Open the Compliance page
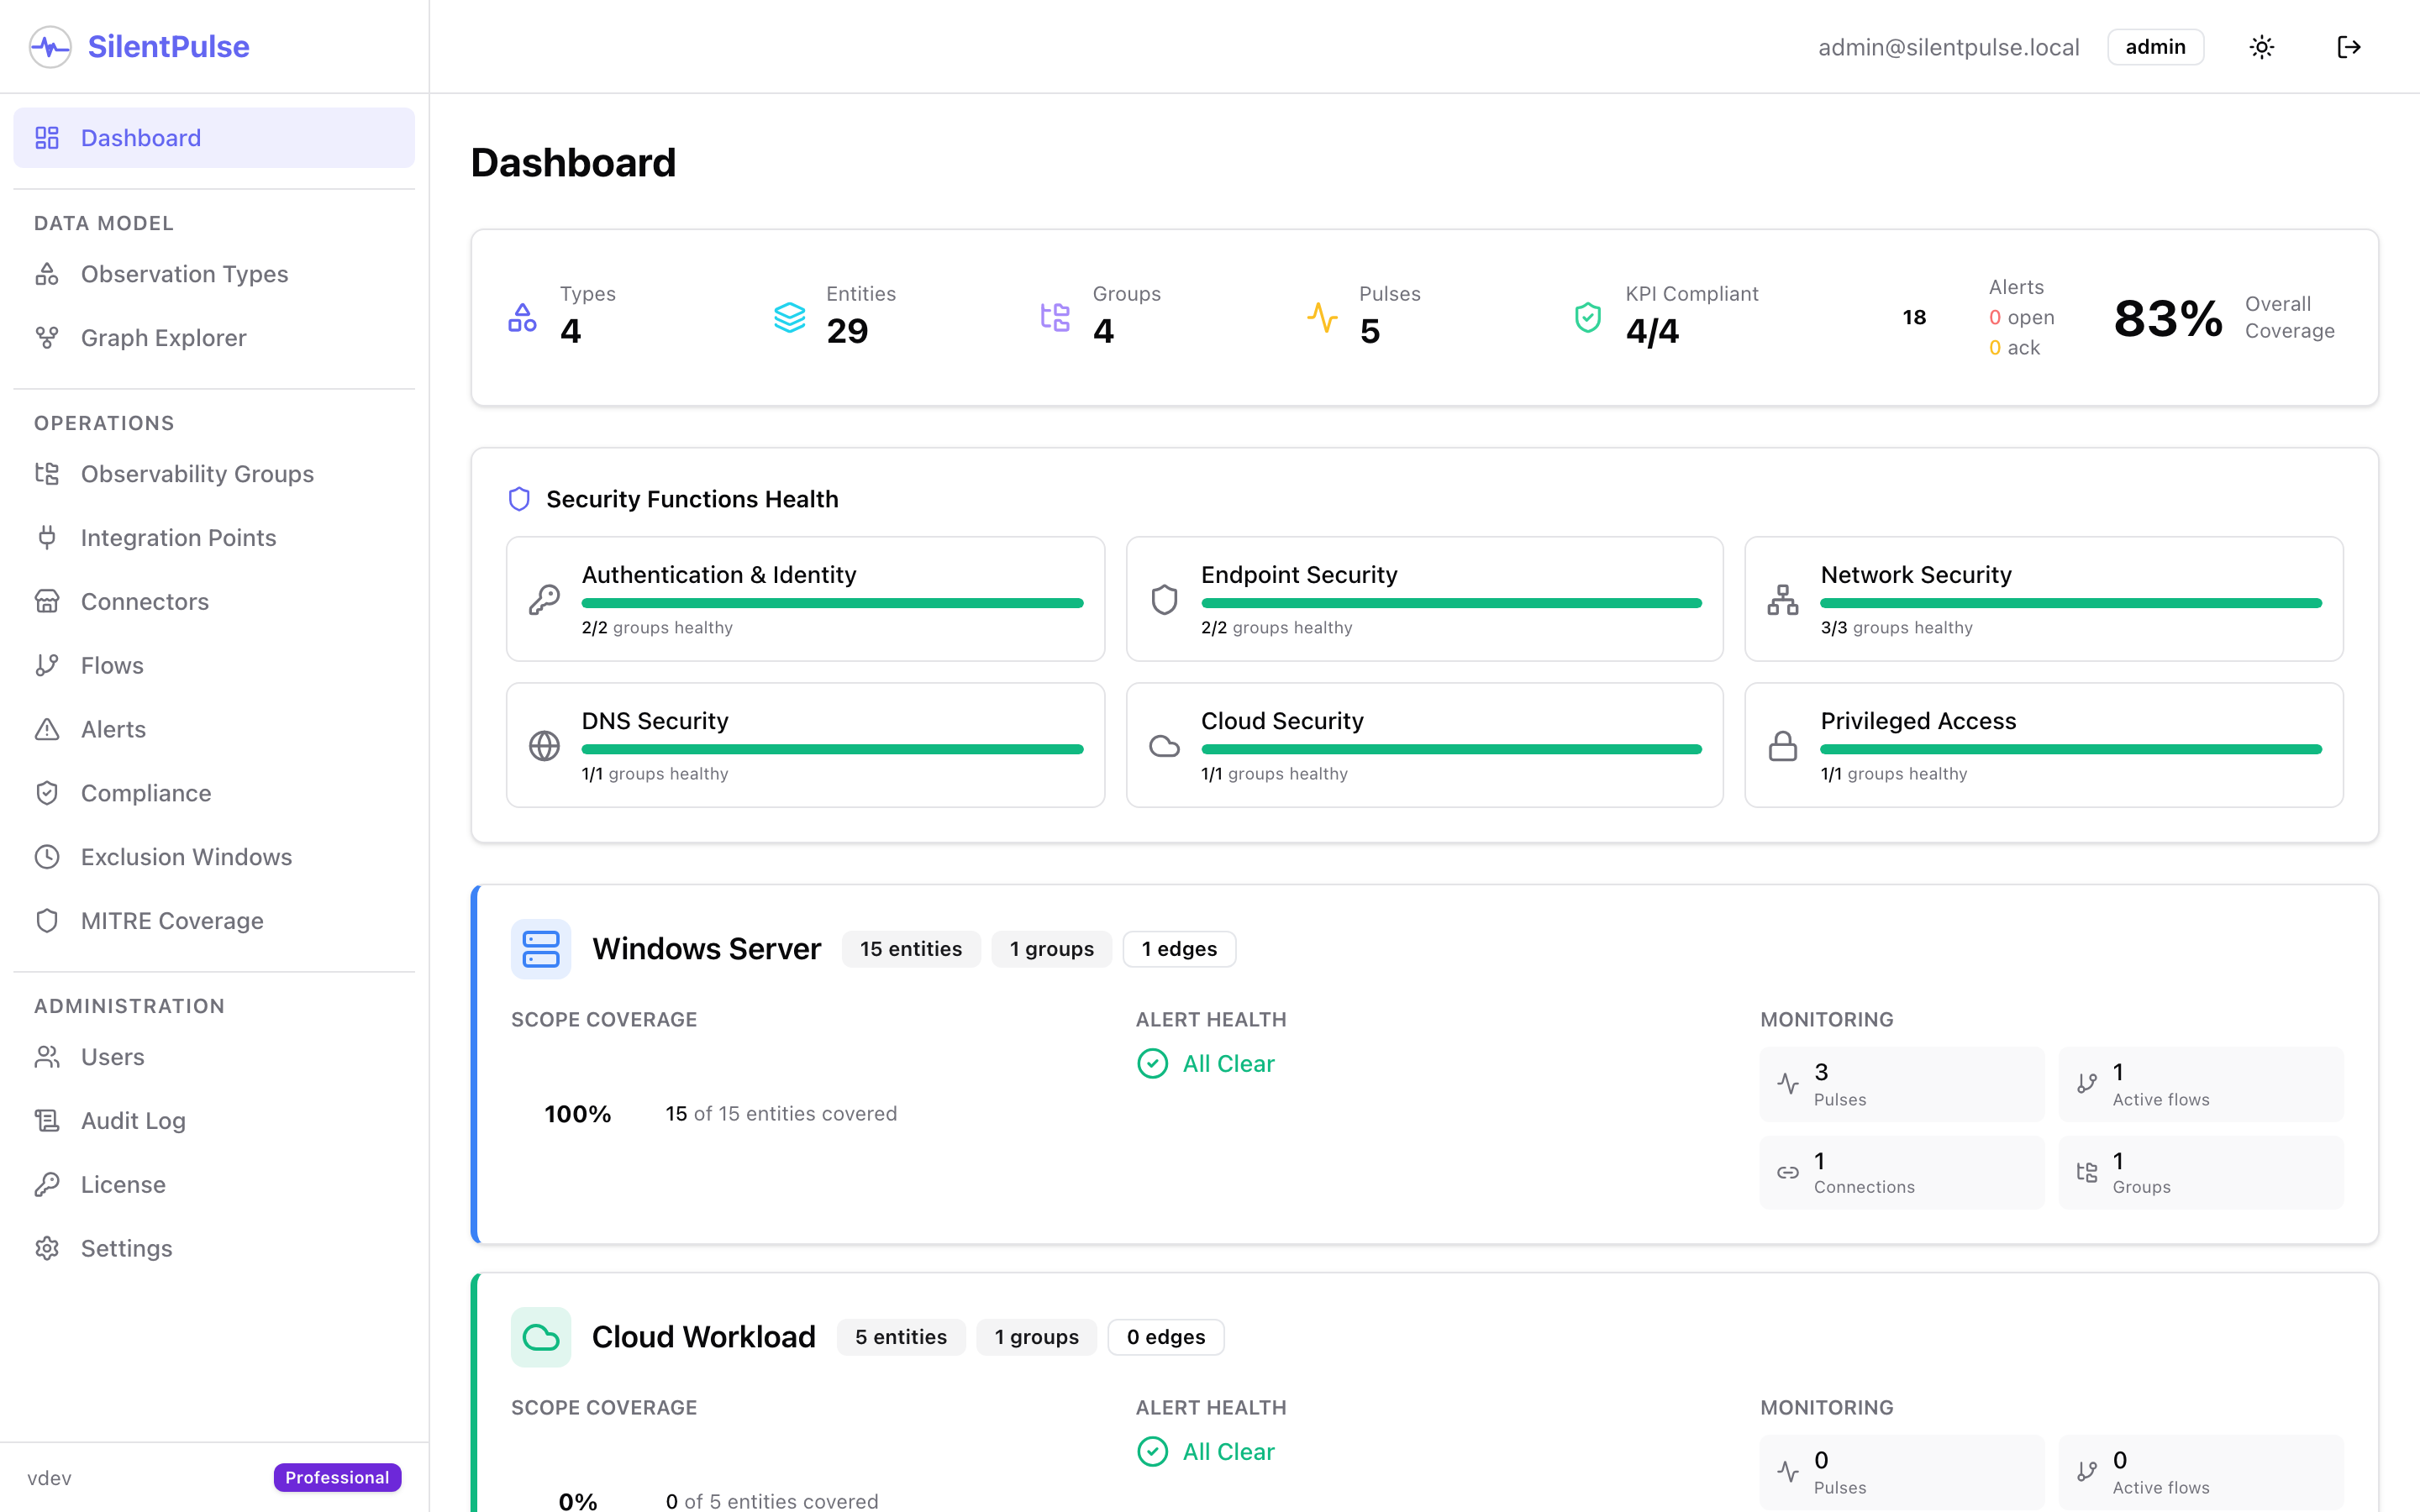 pyautogui.click(x=214, y=793)
